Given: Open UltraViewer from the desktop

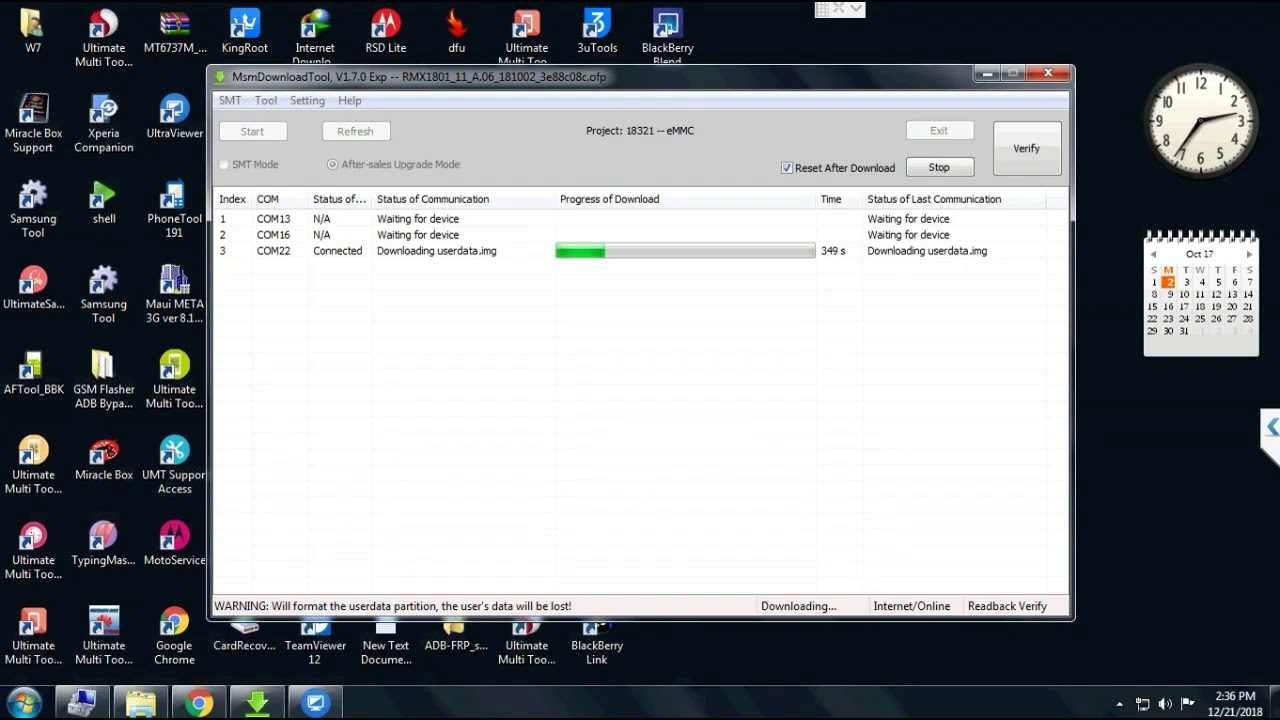Looking at the screenshot, I should 175,117.
